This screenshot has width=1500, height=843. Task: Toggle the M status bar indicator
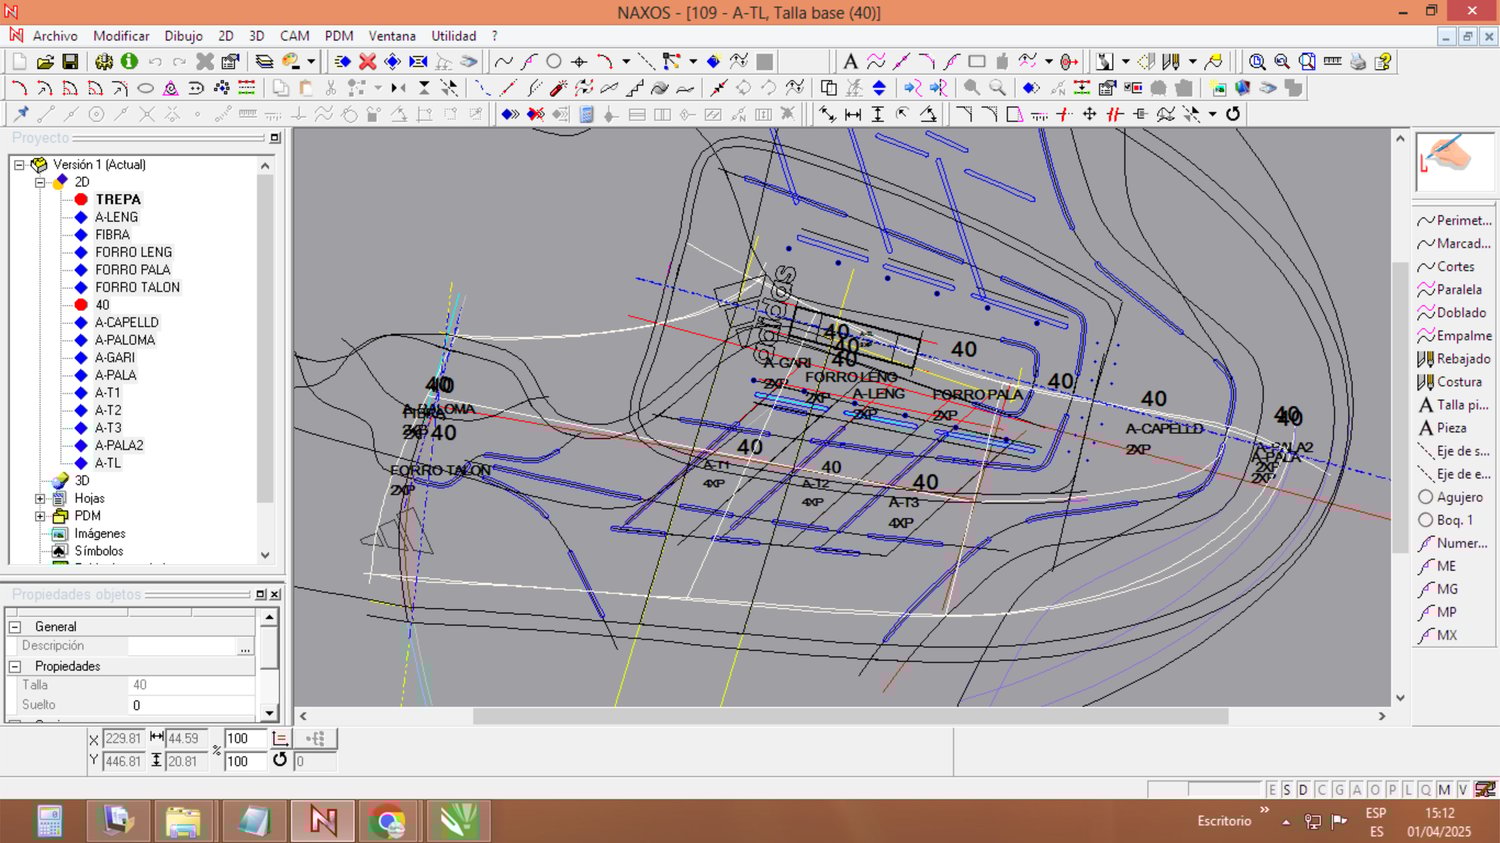(x=1444, y=790)
